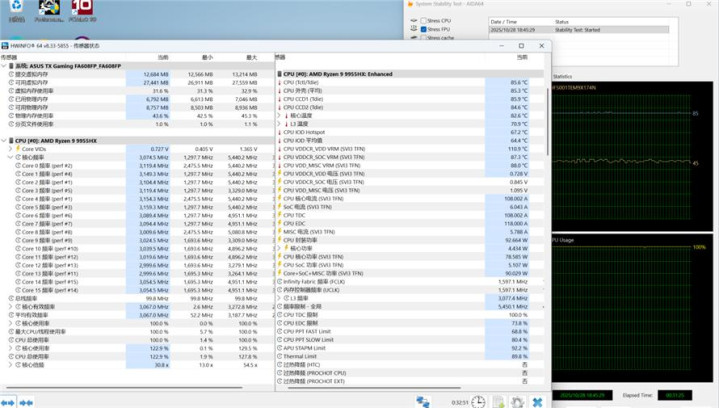Click the network transfer icon in HWiNFO toolbar
The image size is (719, 408).
[x=424, y=402]
